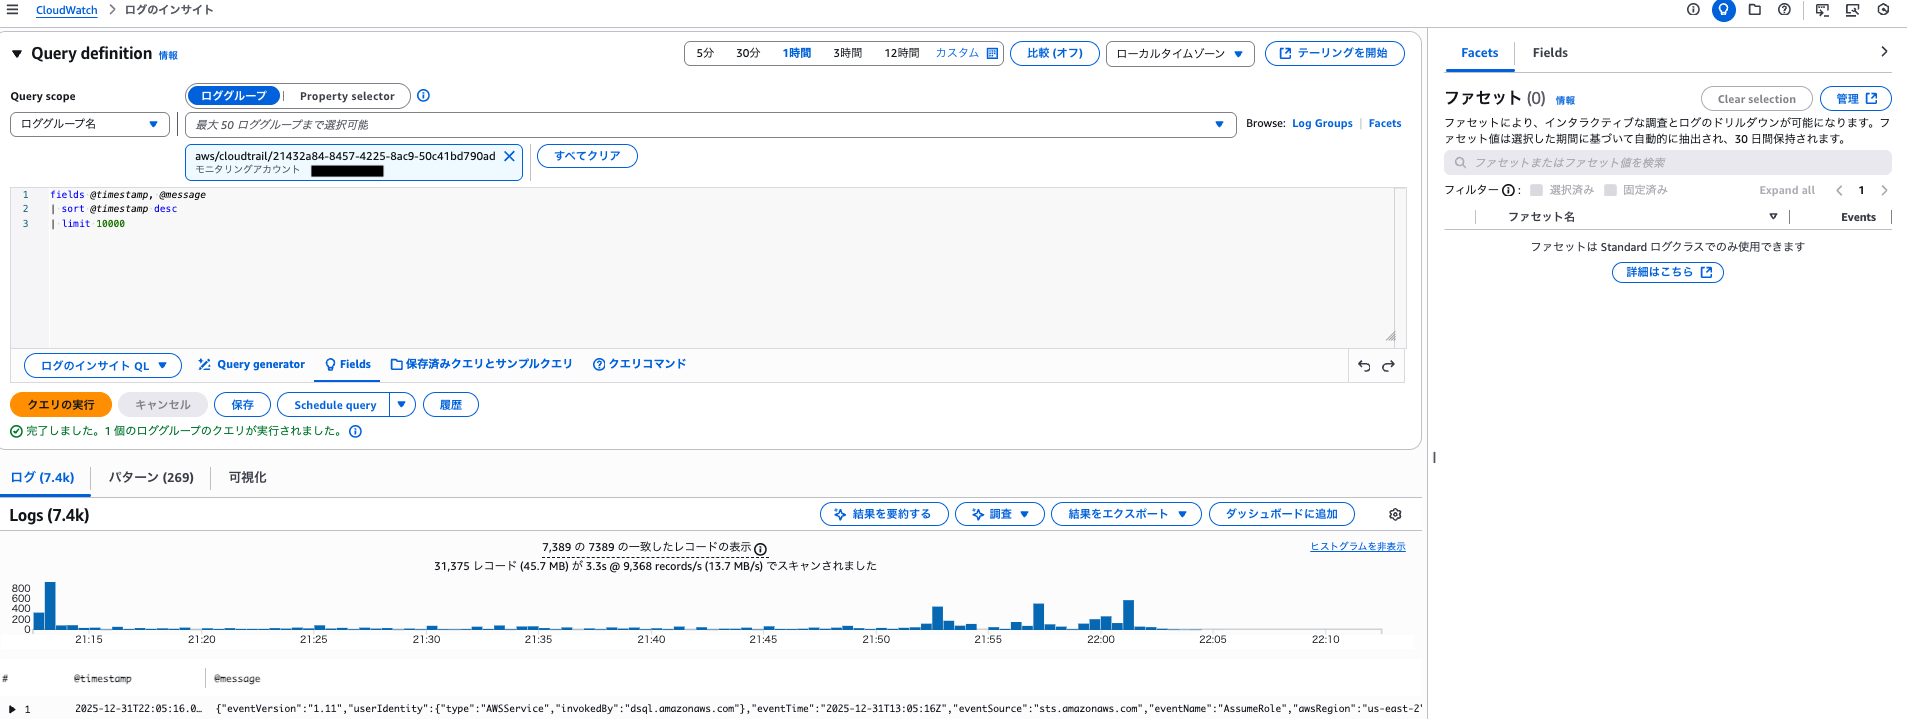Viewport: 1907px width, 719px height.
Task: Redo the query edit
Action: (1388, 366)
